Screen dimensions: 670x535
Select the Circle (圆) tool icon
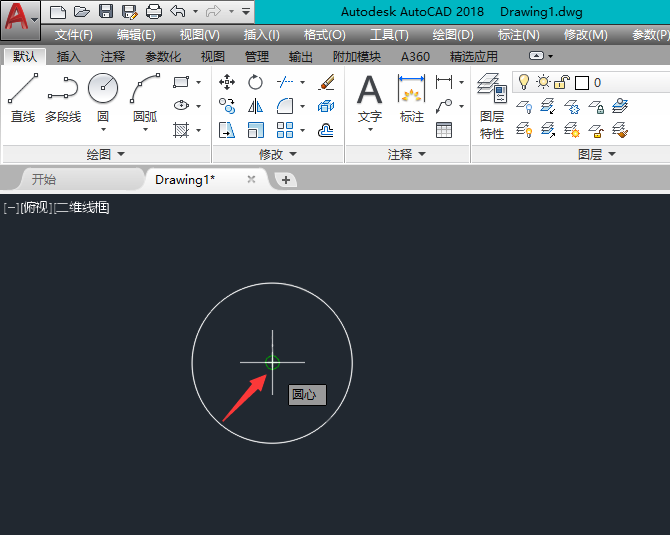point(103,88)
